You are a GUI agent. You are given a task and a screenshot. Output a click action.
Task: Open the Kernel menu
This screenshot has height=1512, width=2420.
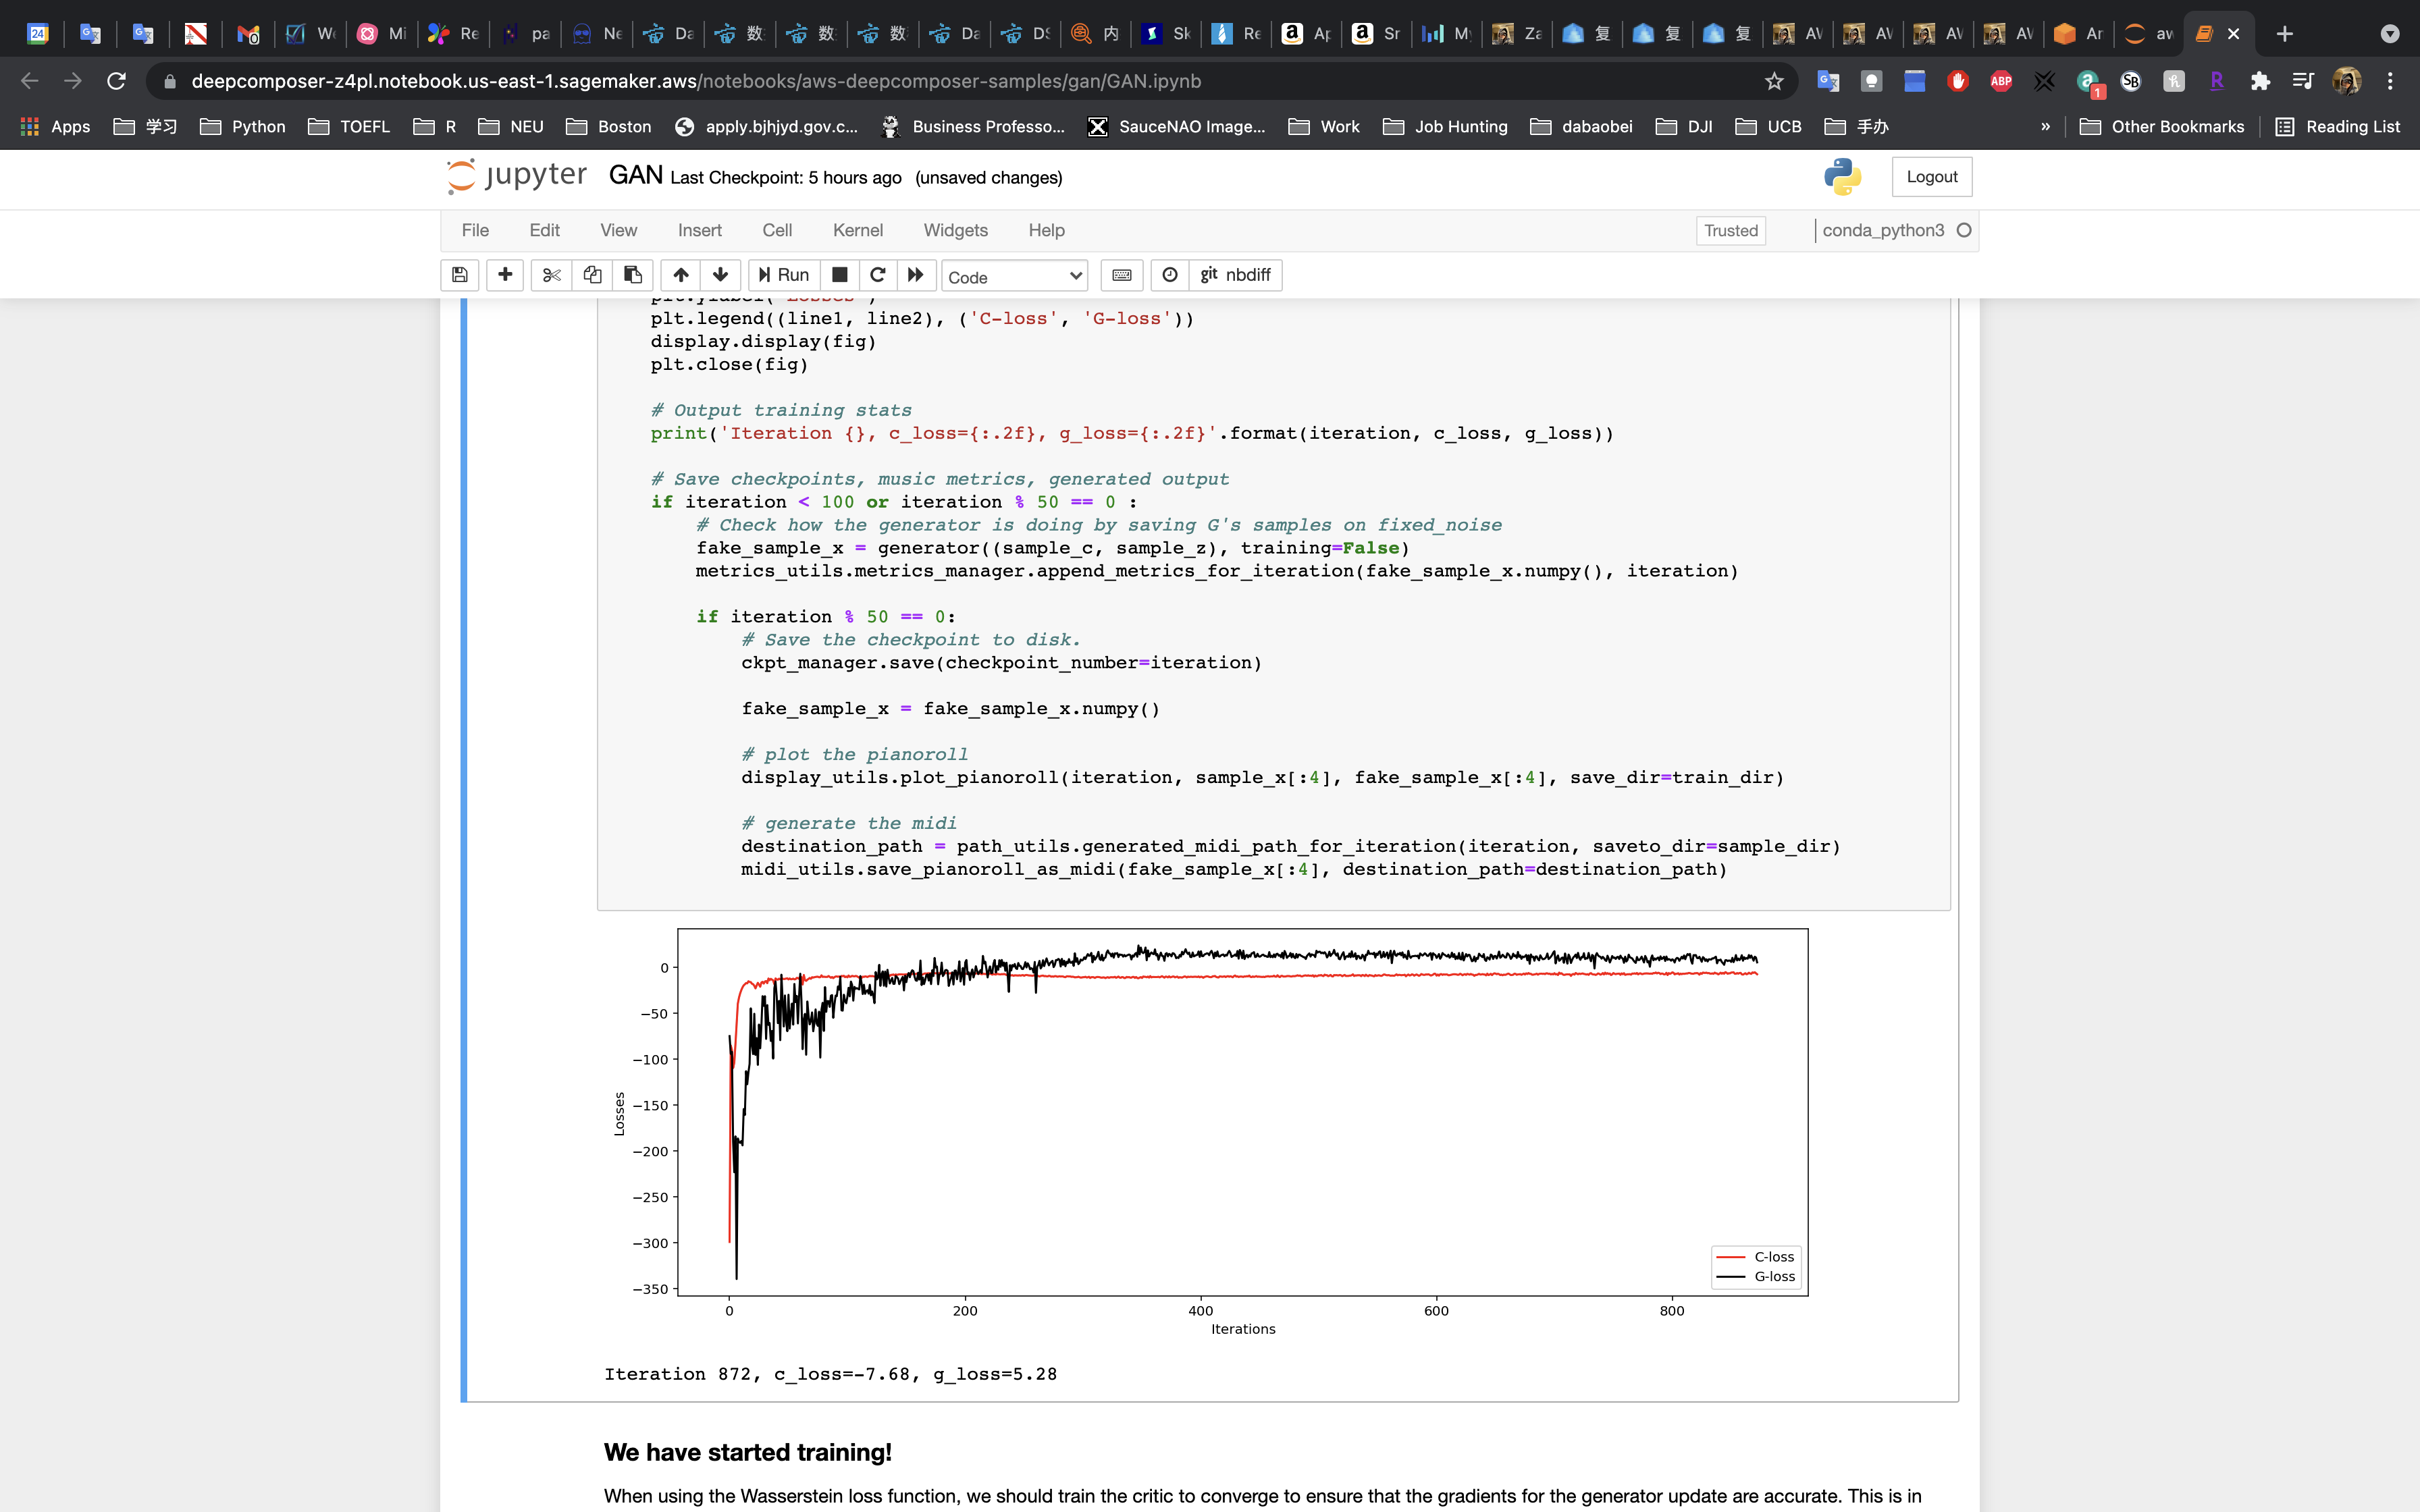(857, 230)
